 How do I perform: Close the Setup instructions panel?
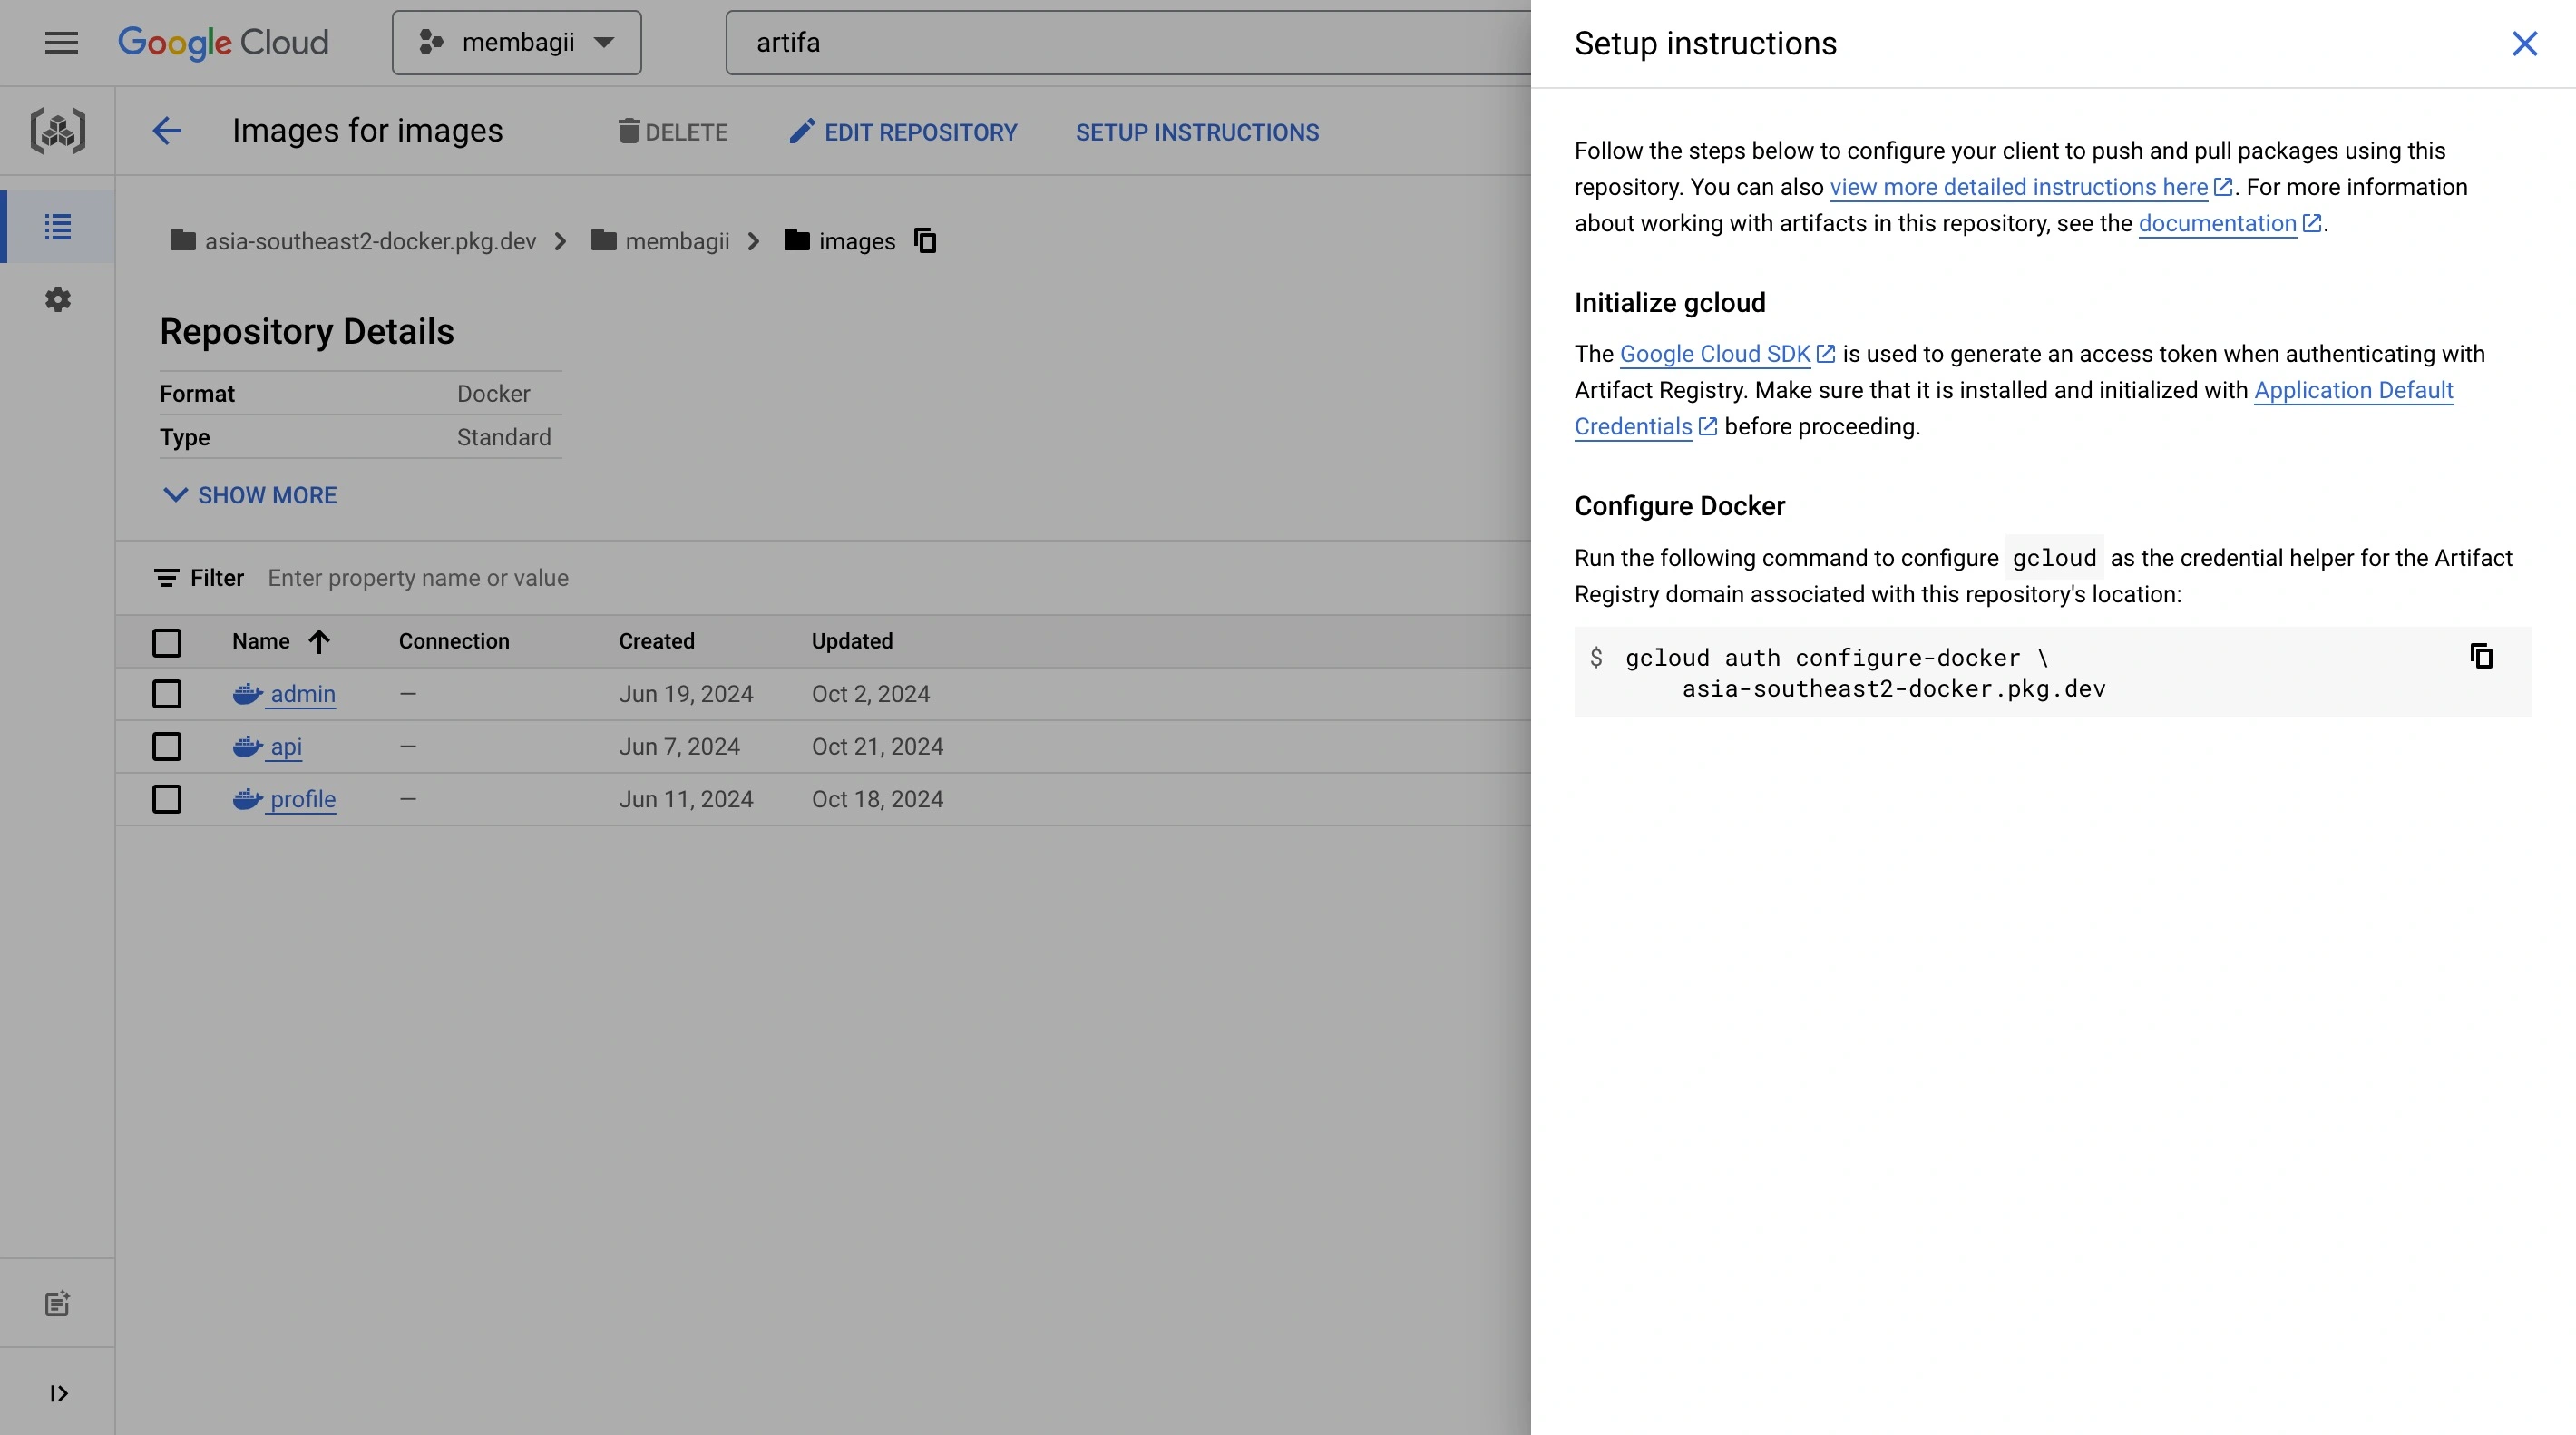coord(2525,43)
